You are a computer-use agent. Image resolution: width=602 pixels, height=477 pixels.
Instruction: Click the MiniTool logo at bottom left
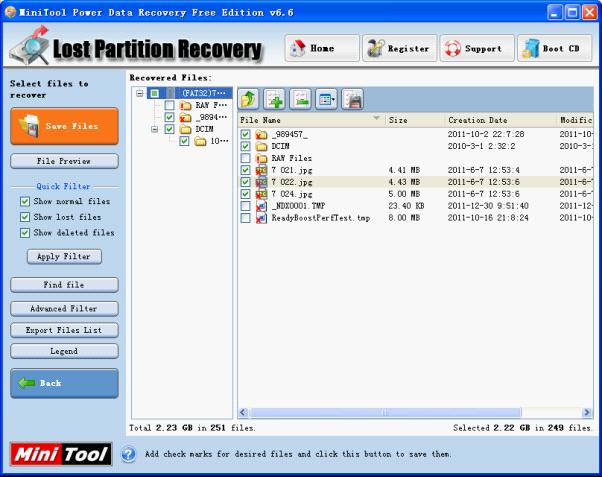61,454
